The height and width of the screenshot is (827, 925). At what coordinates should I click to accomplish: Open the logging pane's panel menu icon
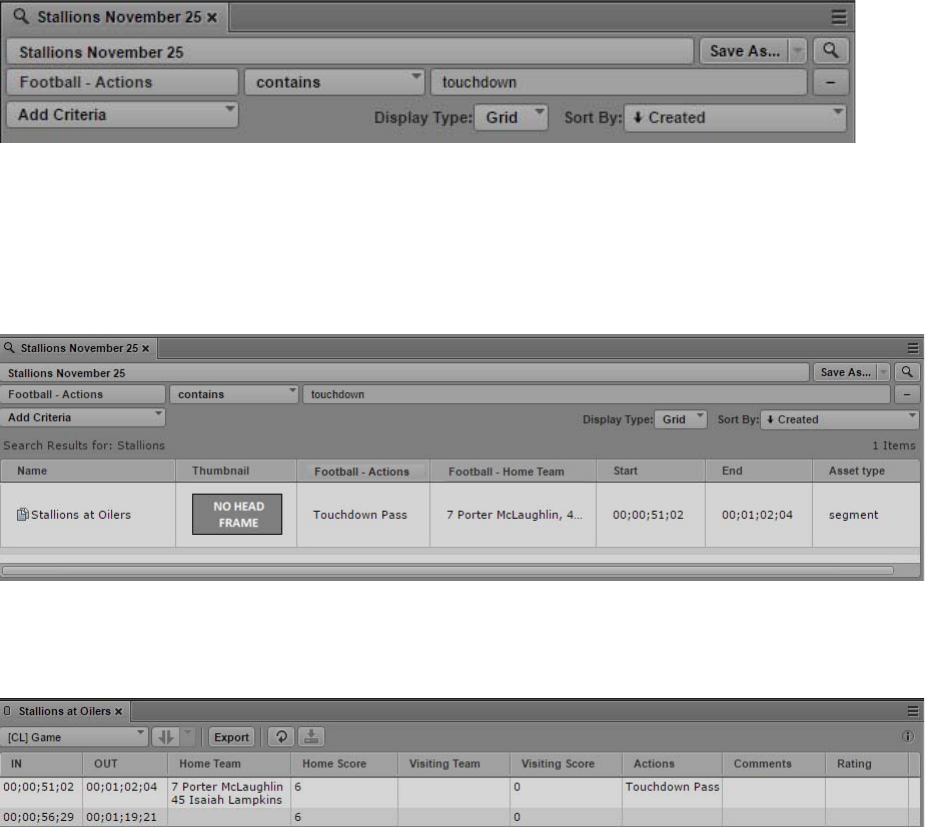coord(913,711)
